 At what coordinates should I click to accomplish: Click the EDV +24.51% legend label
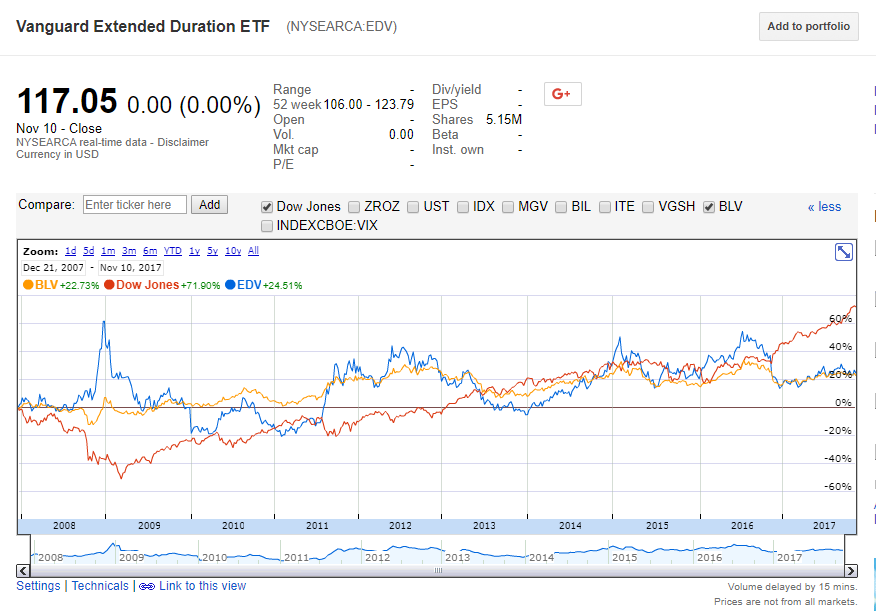[269, 285]
